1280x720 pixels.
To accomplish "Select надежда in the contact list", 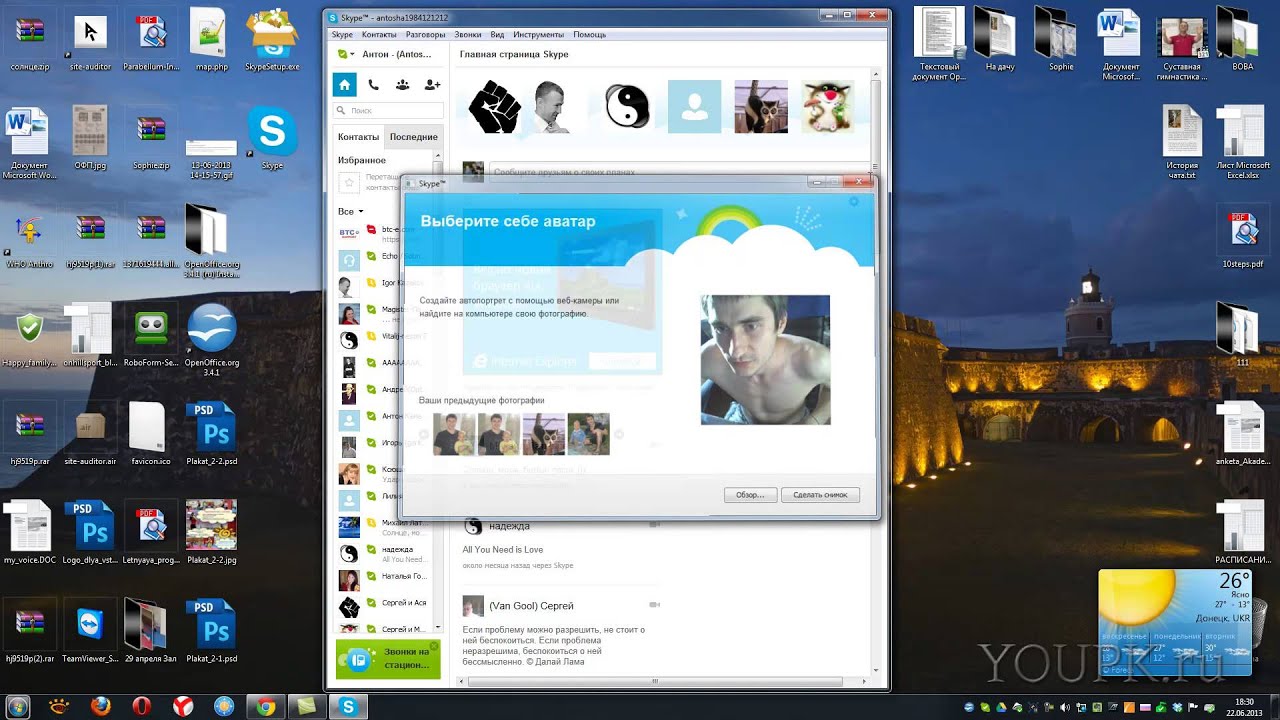I will tap(385, 553).
